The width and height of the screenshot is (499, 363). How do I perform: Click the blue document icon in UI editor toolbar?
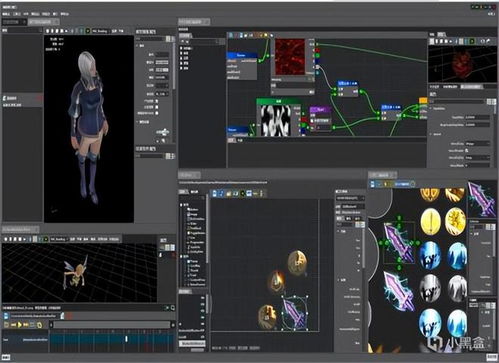pyautogui.click(x=215, y=193)
